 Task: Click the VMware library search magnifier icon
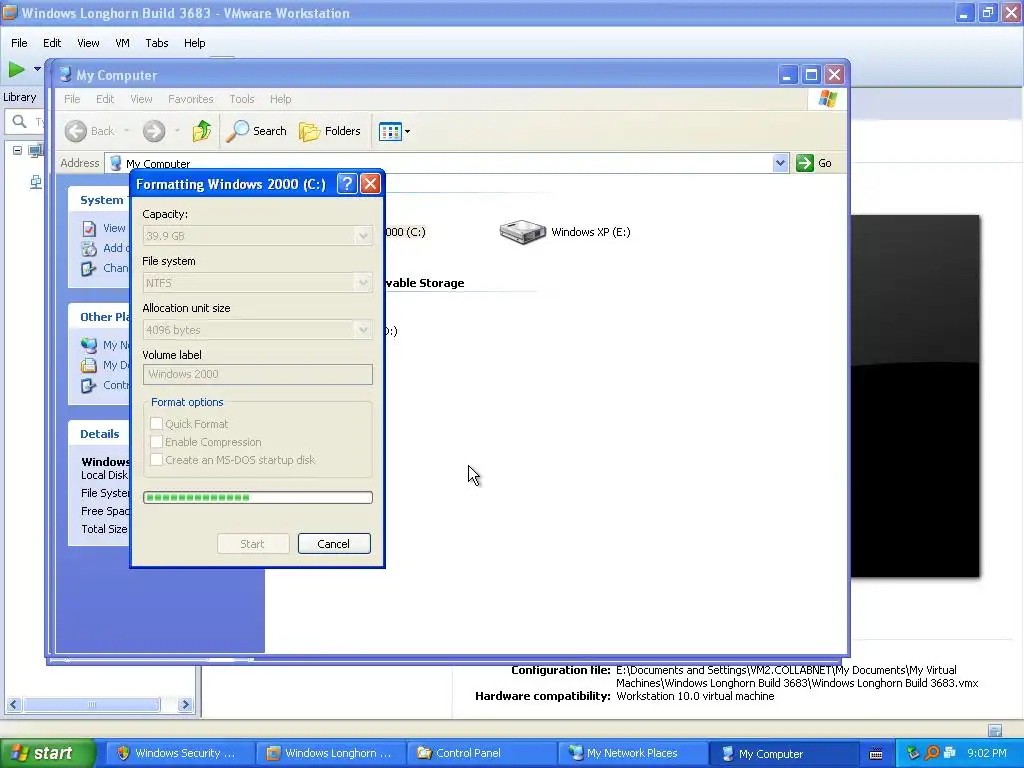coord(20,121)
